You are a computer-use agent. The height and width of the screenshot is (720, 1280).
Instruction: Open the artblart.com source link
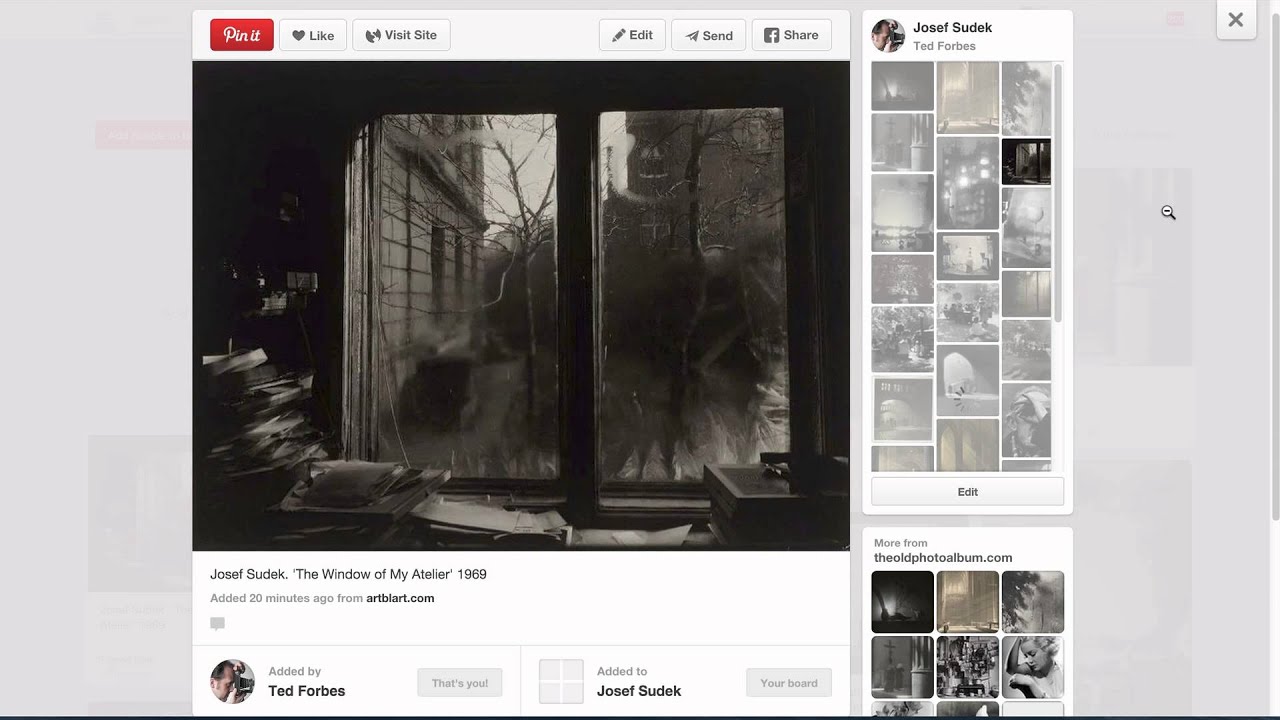click(x=400, y=598)
